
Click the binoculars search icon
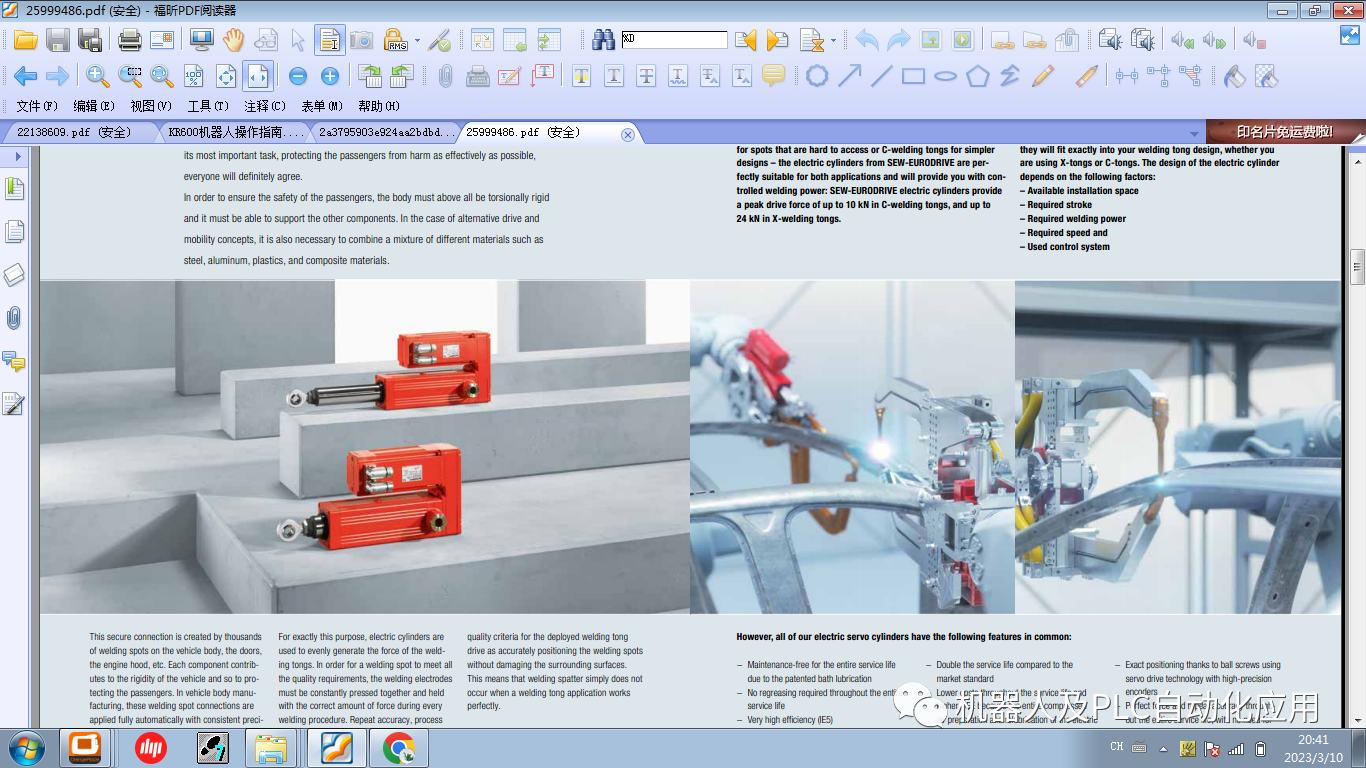click(x=603, y=40)
